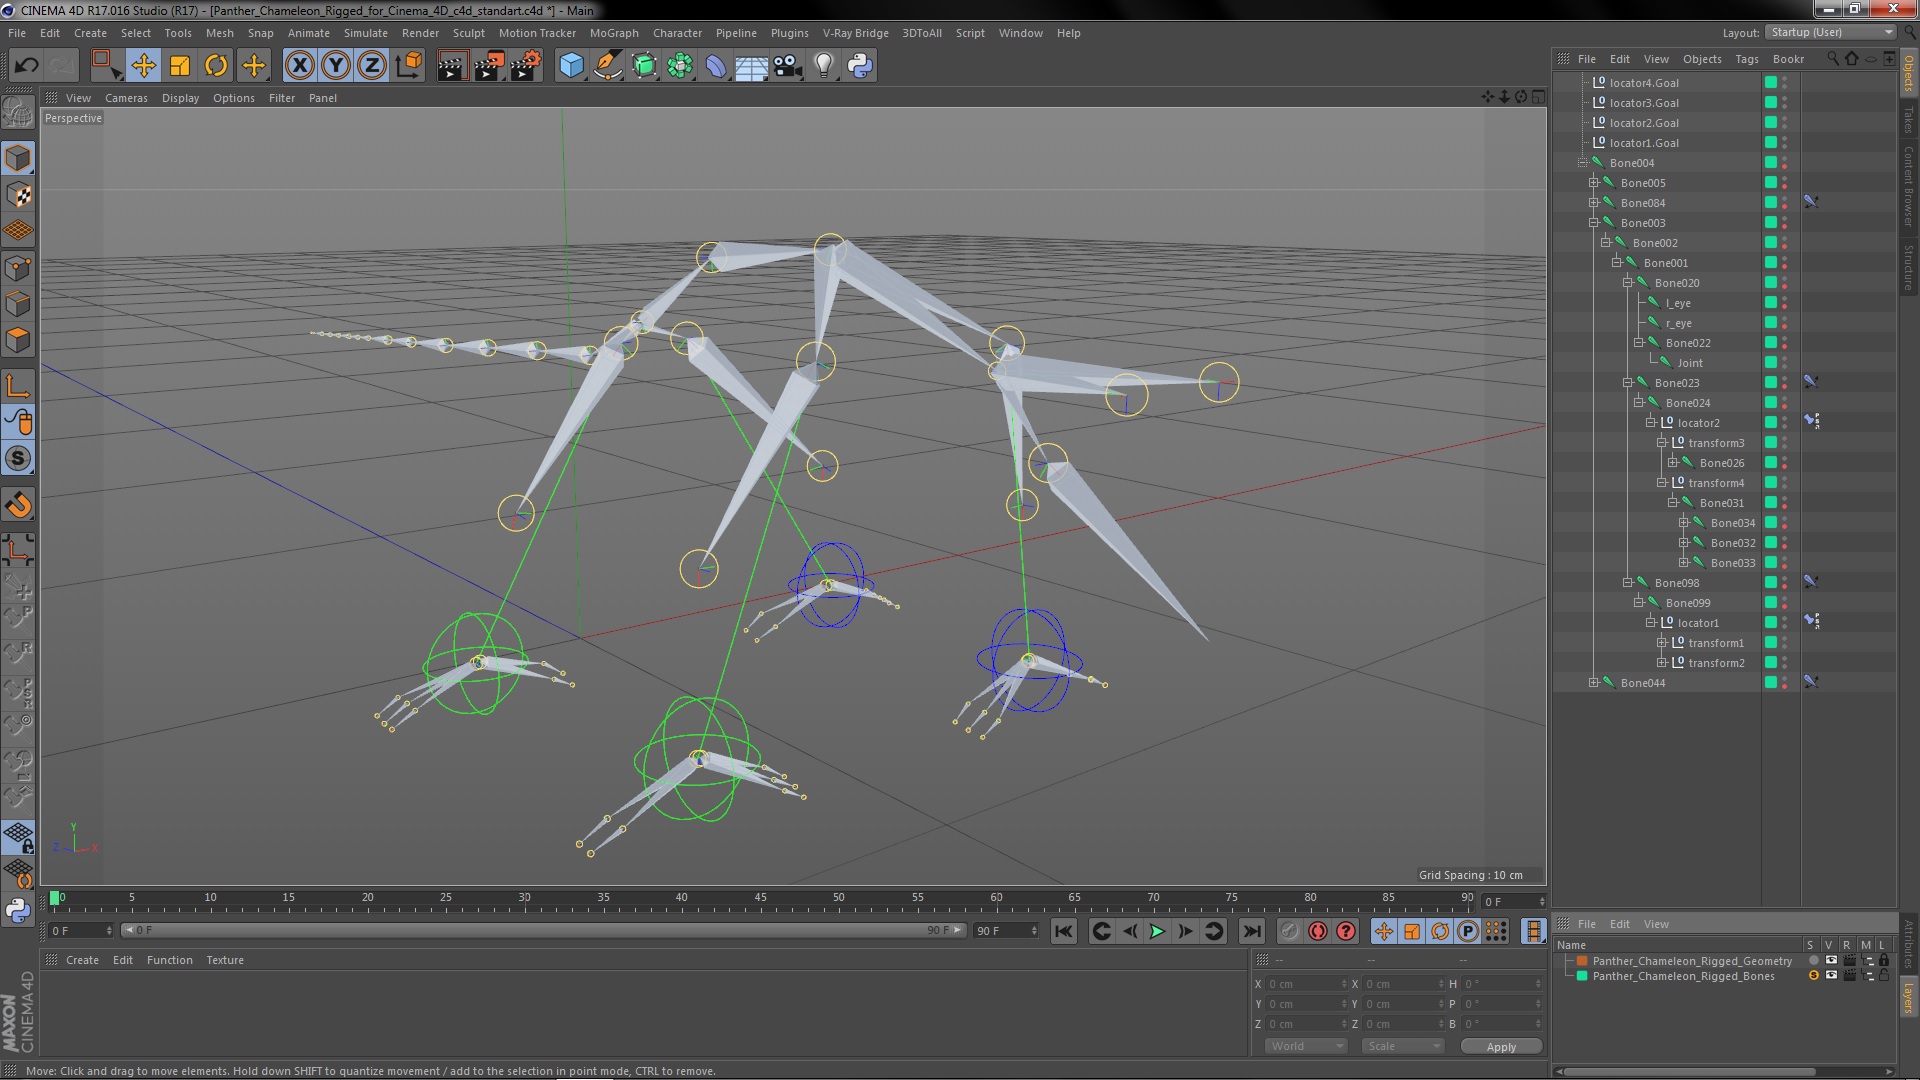Click the Function menu in timeline
1920x1080 pixels.
(167, 959)
